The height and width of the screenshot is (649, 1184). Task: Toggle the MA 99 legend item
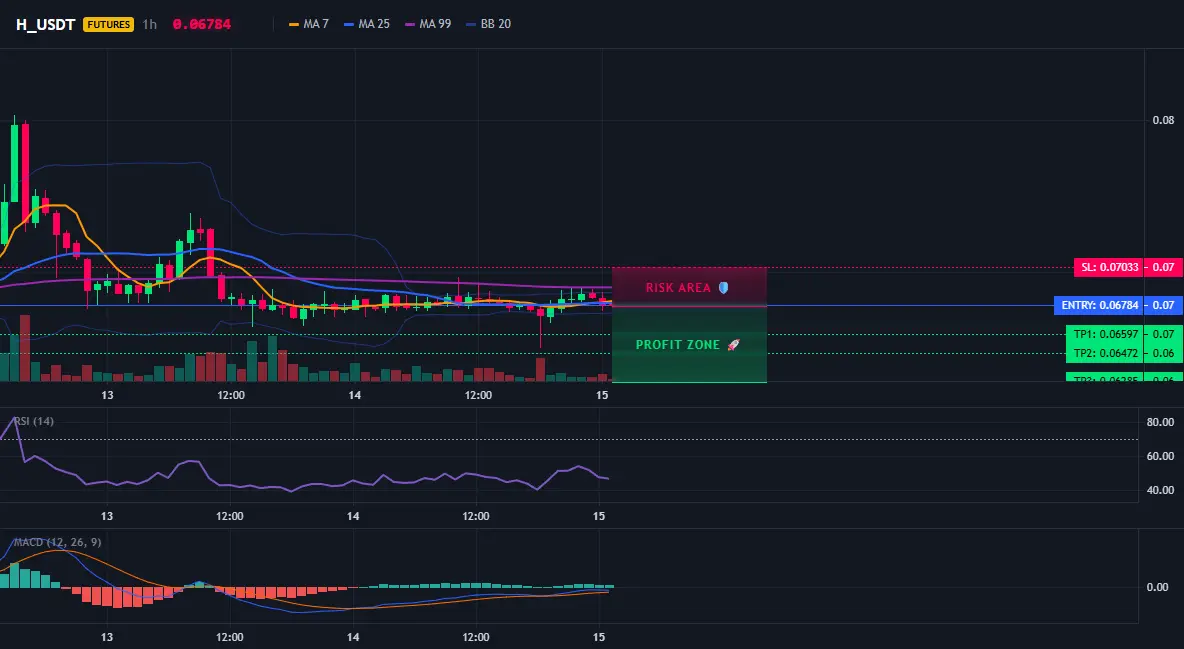coord(428,24)
